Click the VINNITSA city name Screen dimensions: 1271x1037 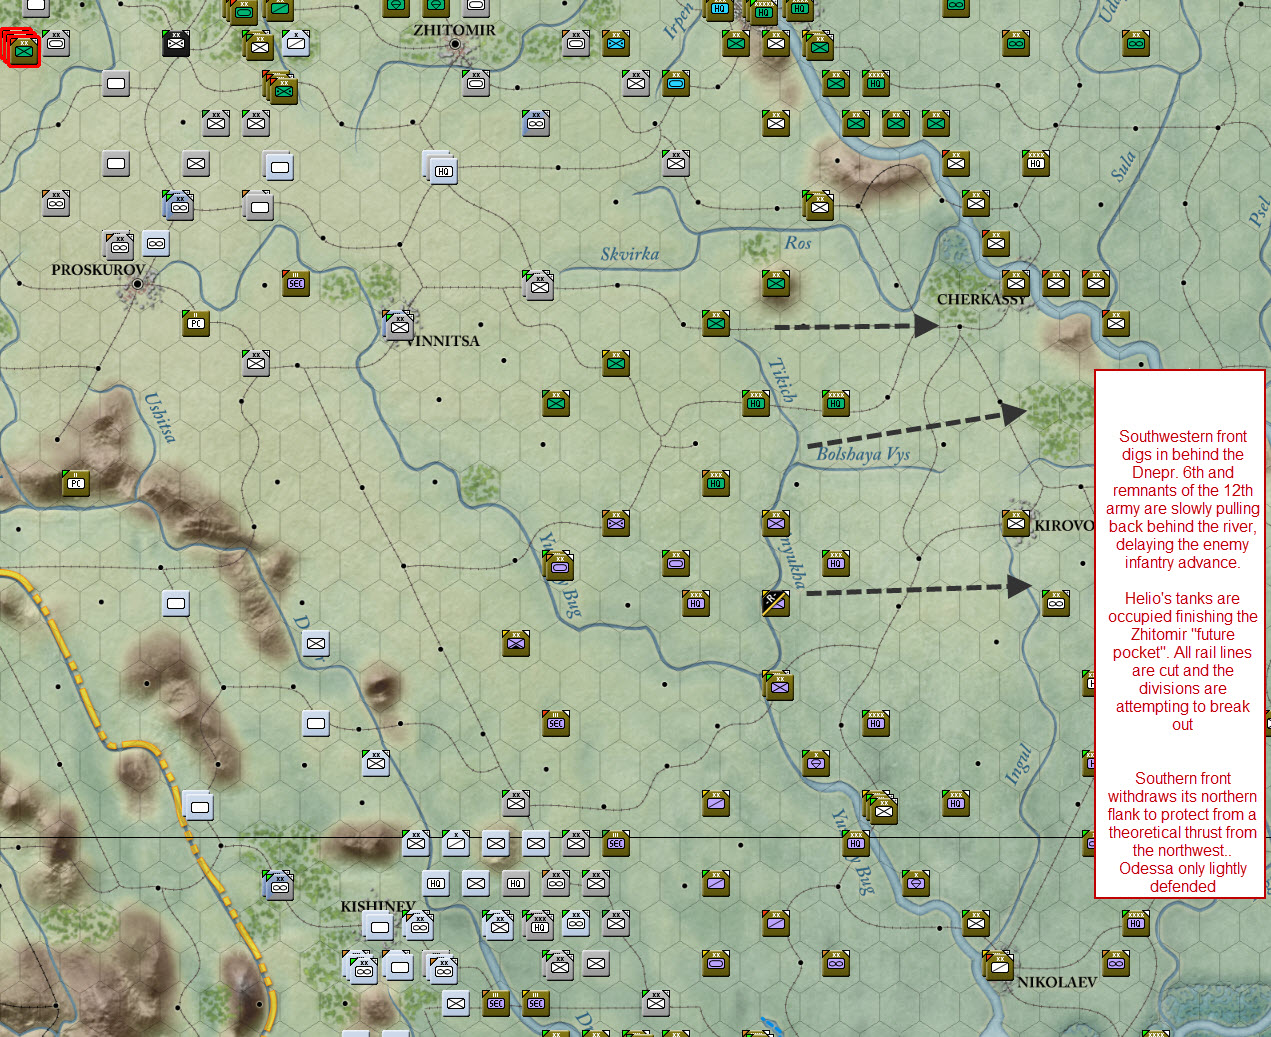(444, 341)
